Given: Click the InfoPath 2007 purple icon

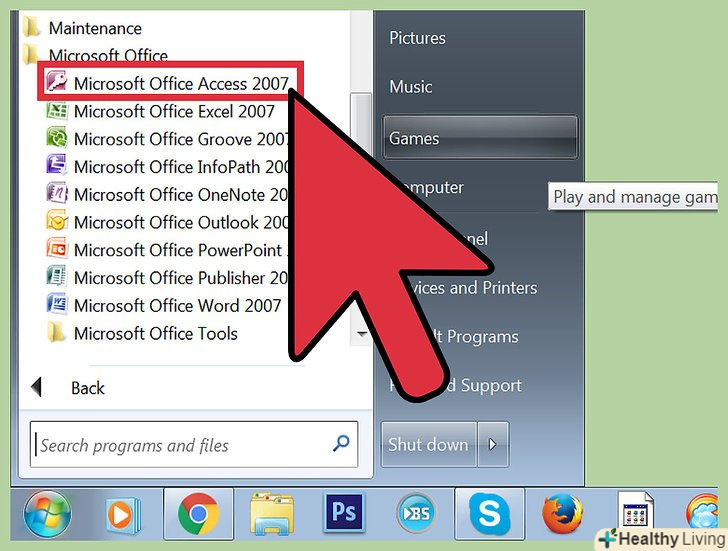Looking at the screenshot, I should (x=57, y=165).
